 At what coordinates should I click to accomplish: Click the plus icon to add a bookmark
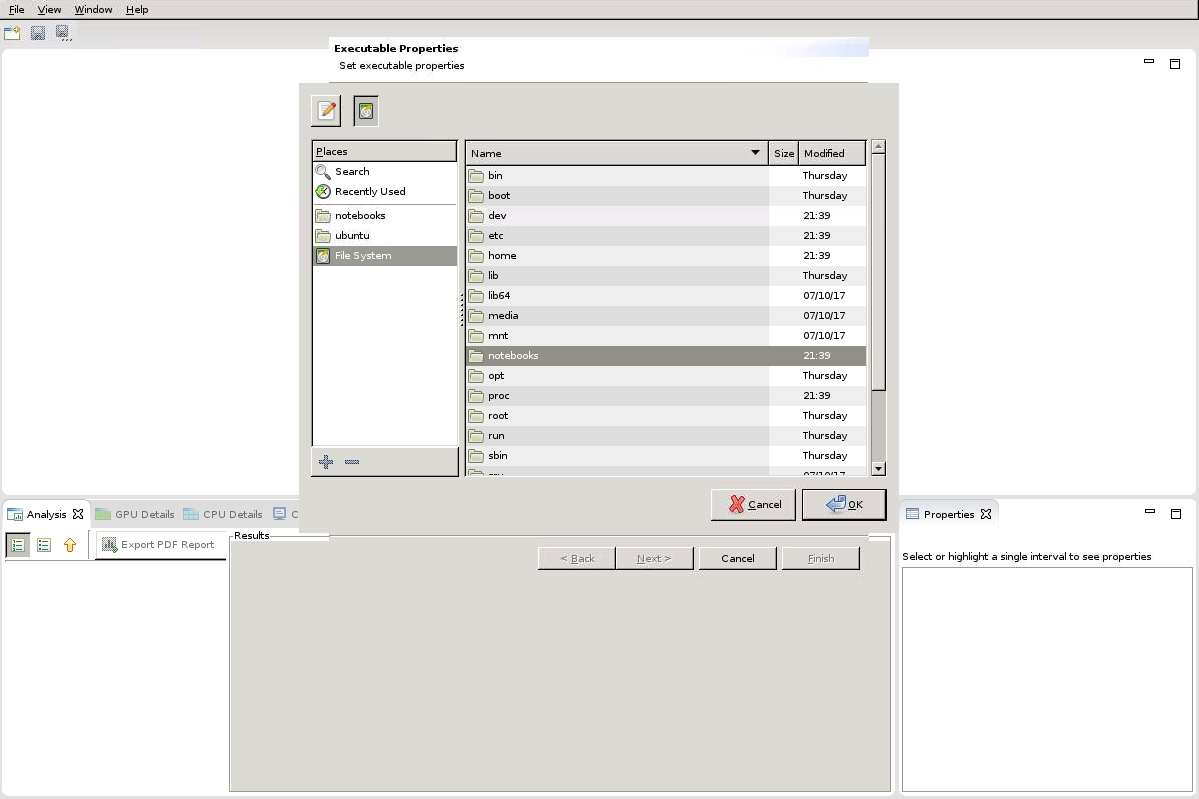(326, 462)
